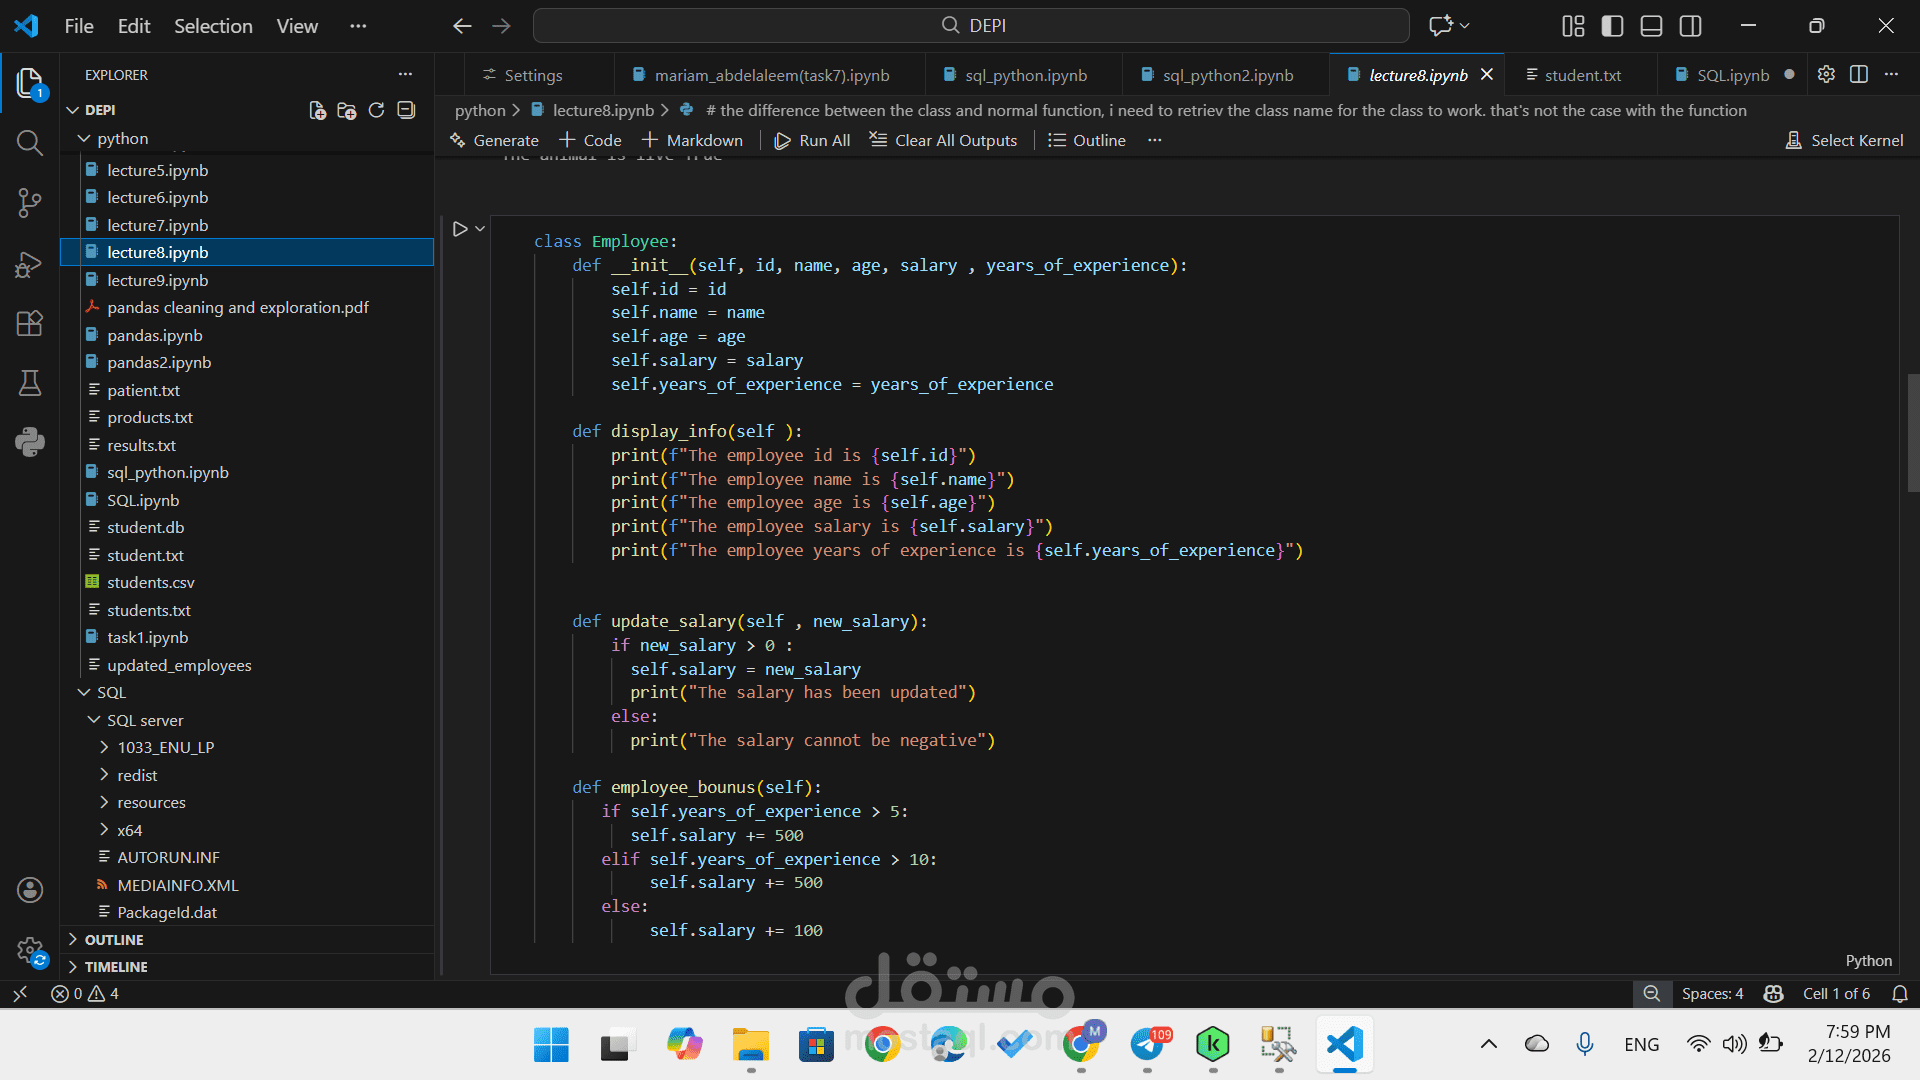Screen dimensions: 1920x1080
Task: Open the Testing flask view
Action: (30, 383)
